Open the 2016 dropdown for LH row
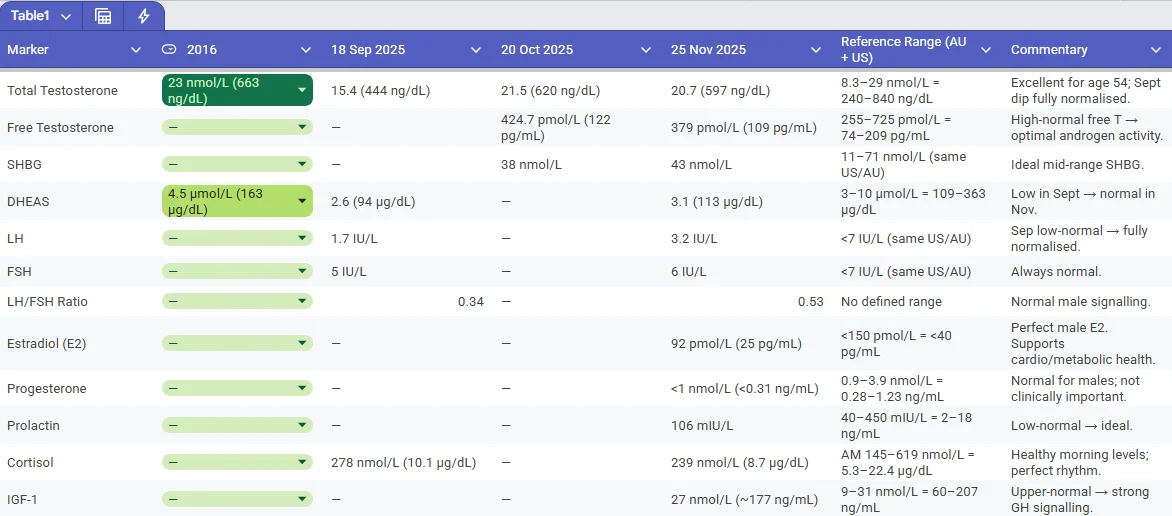Screen dimensions: 1172x516 pos(302,238)
